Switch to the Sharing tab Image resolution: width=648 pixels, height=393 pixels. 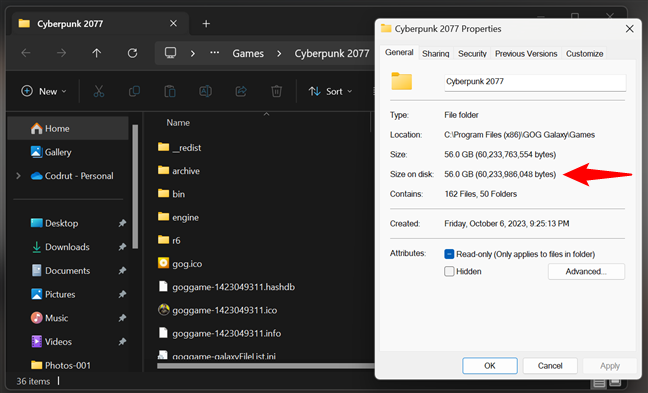[436, 54]
